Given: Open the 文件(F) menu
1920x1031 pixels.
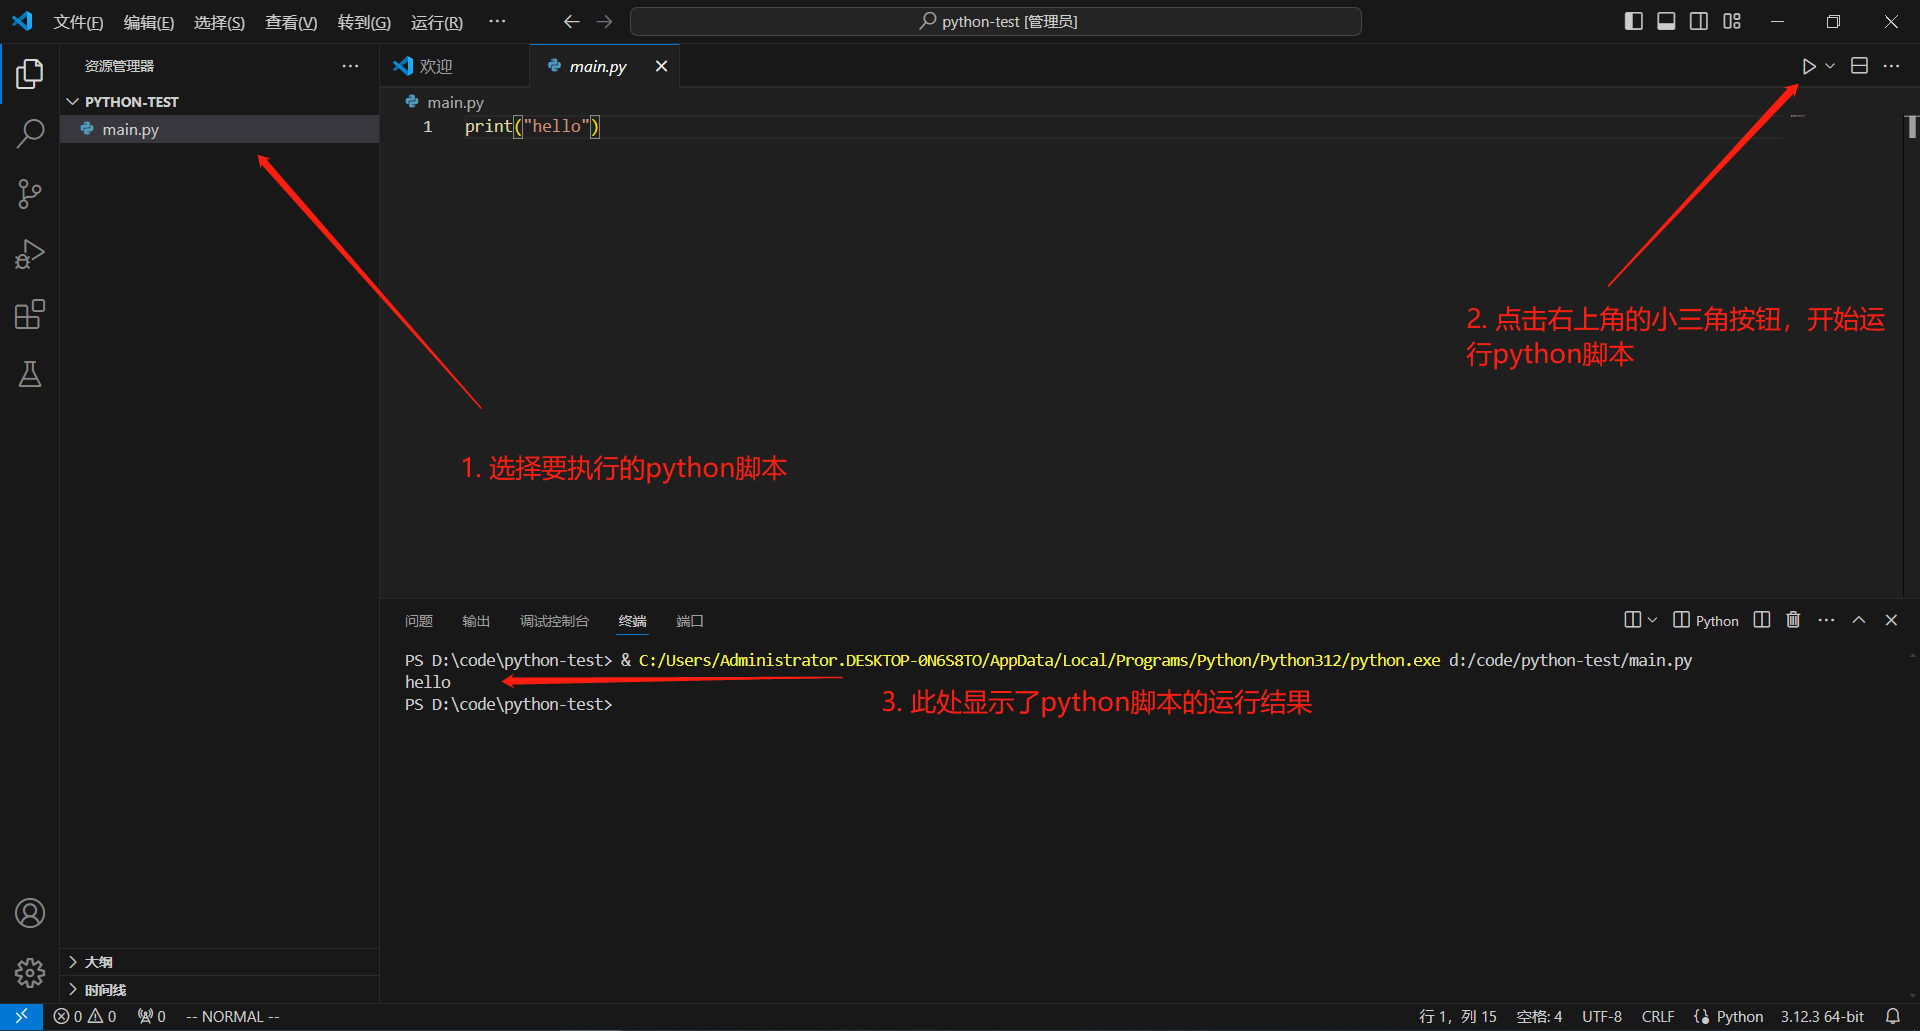Looking at the screenshot, I should (x=78, y=22).
